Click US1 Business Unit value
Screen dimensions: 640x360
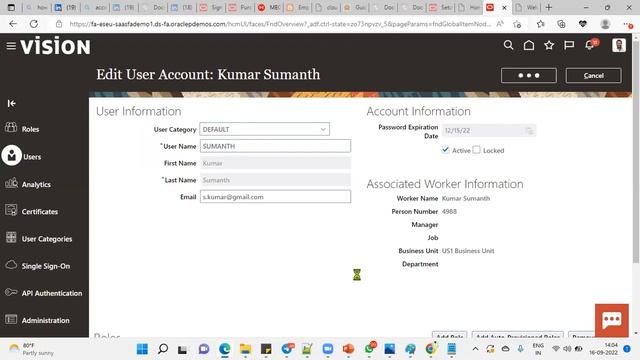468,251
